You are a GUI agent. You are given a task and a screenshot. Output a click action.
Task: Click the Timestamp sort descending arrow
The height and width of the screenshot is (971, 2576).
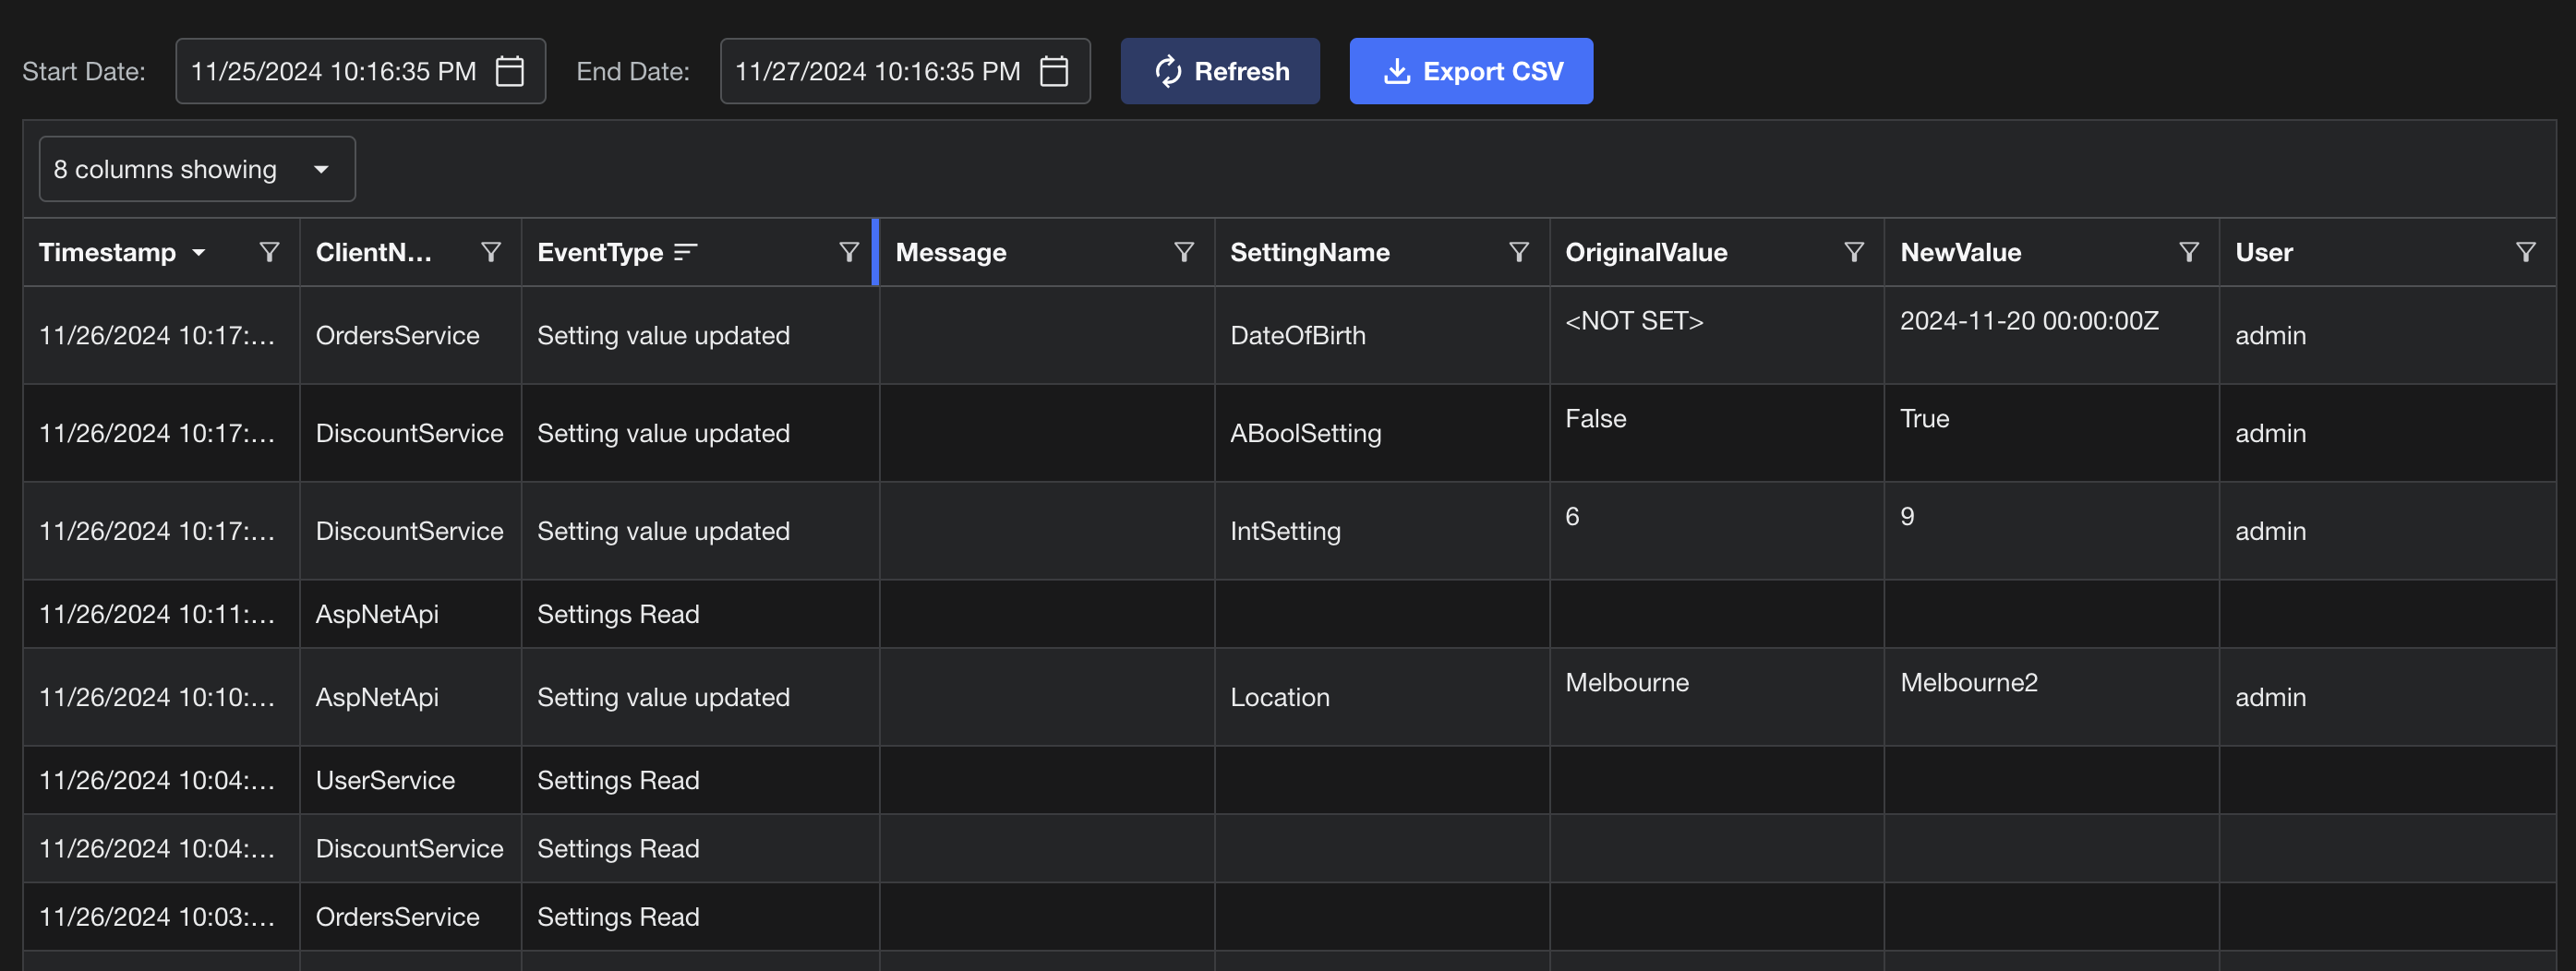(199, 253)
